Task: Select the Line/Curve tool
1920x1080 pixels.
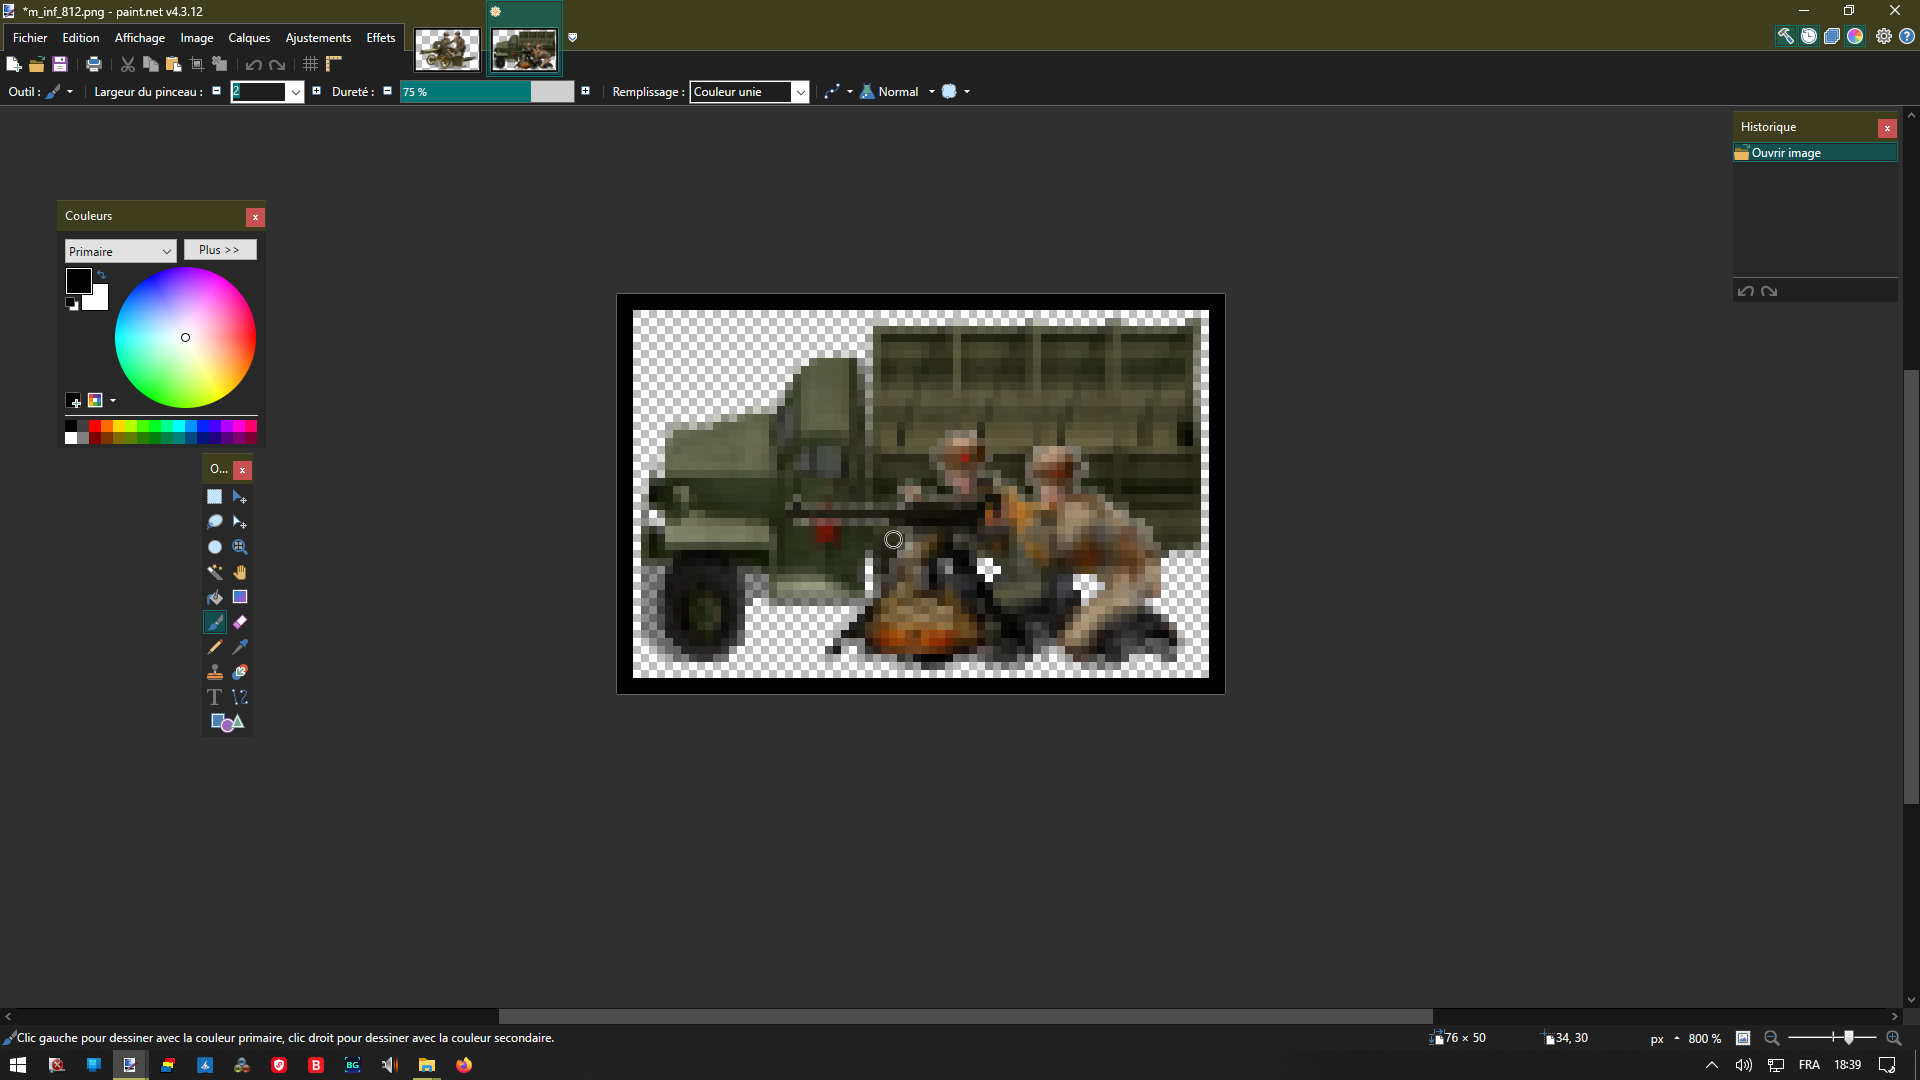Action: [x=240, y=697]
